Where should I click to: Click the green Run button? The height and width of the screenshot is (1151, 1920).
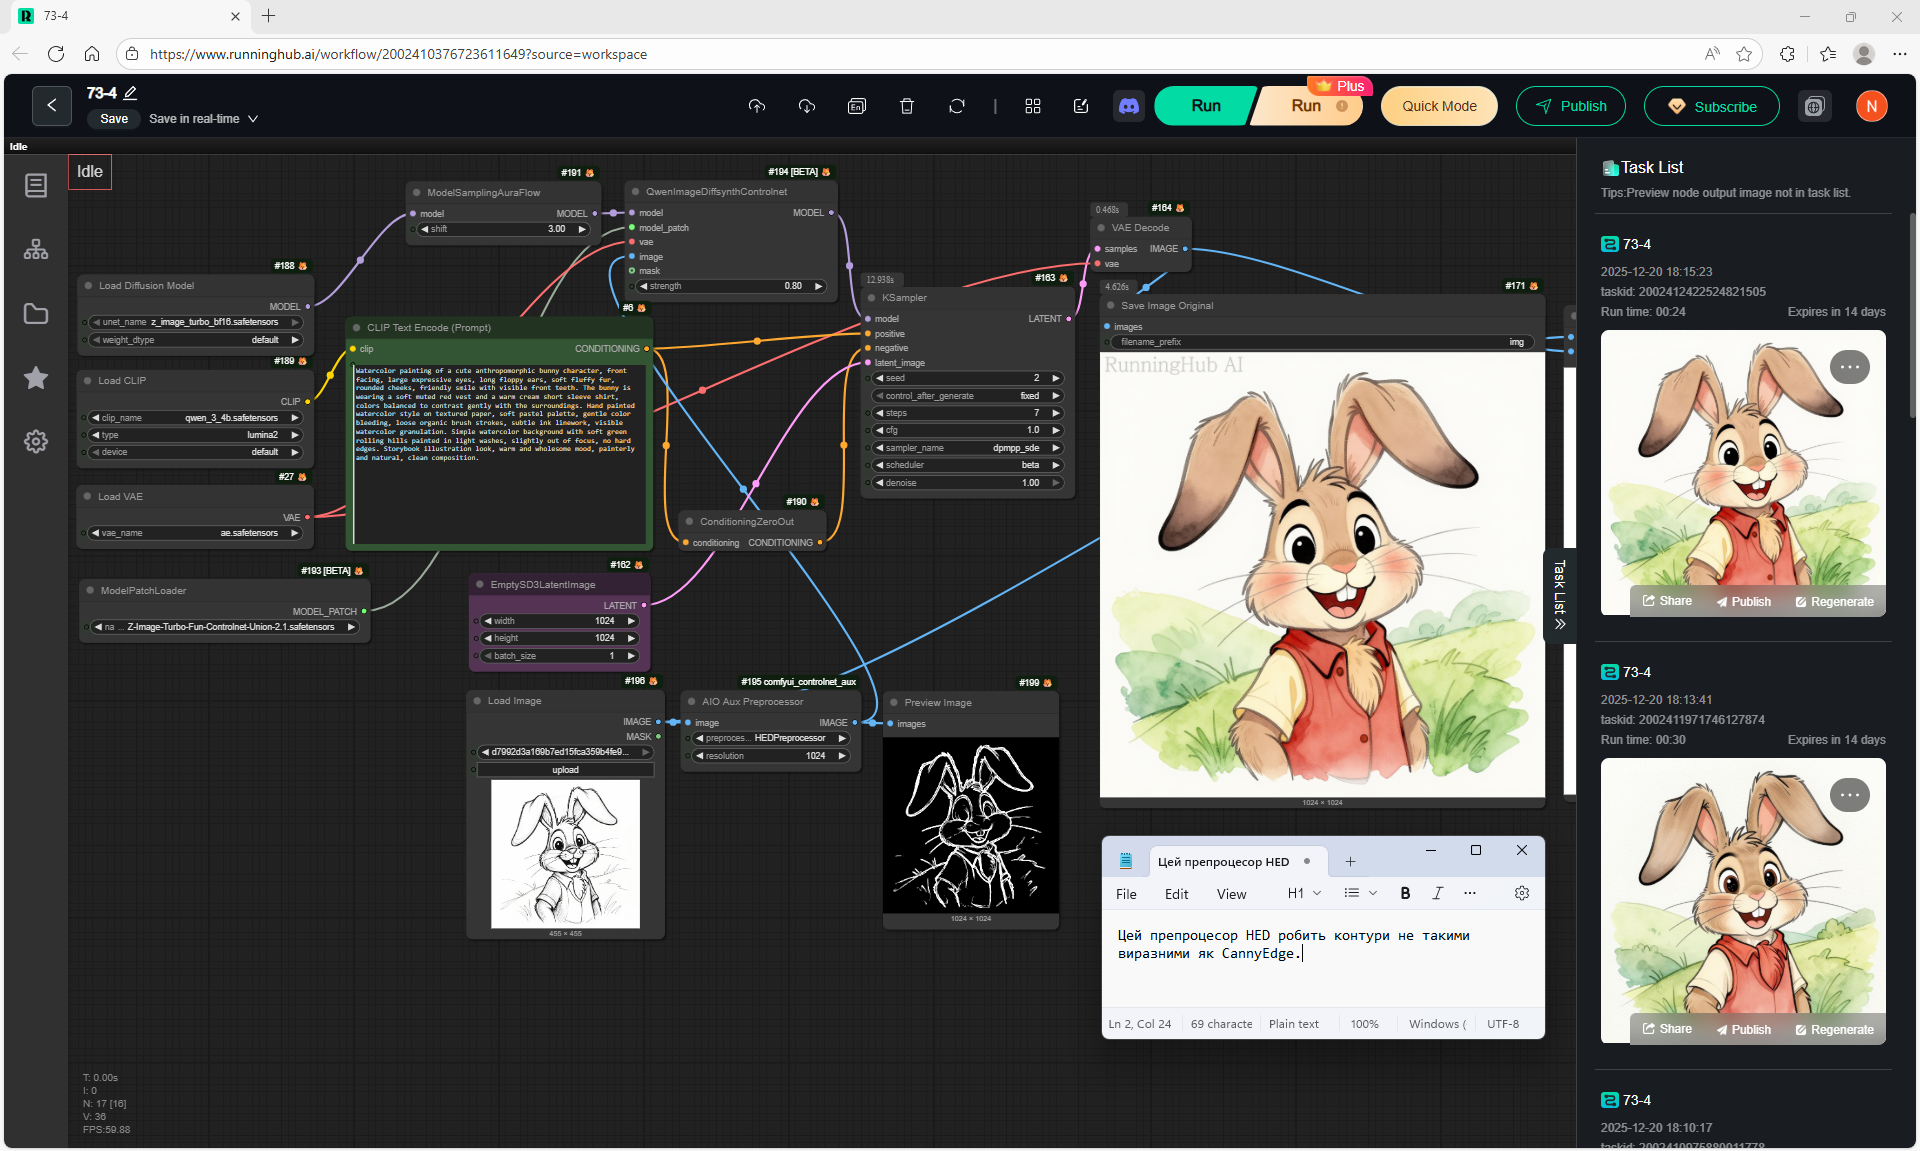coord(1205,106)
